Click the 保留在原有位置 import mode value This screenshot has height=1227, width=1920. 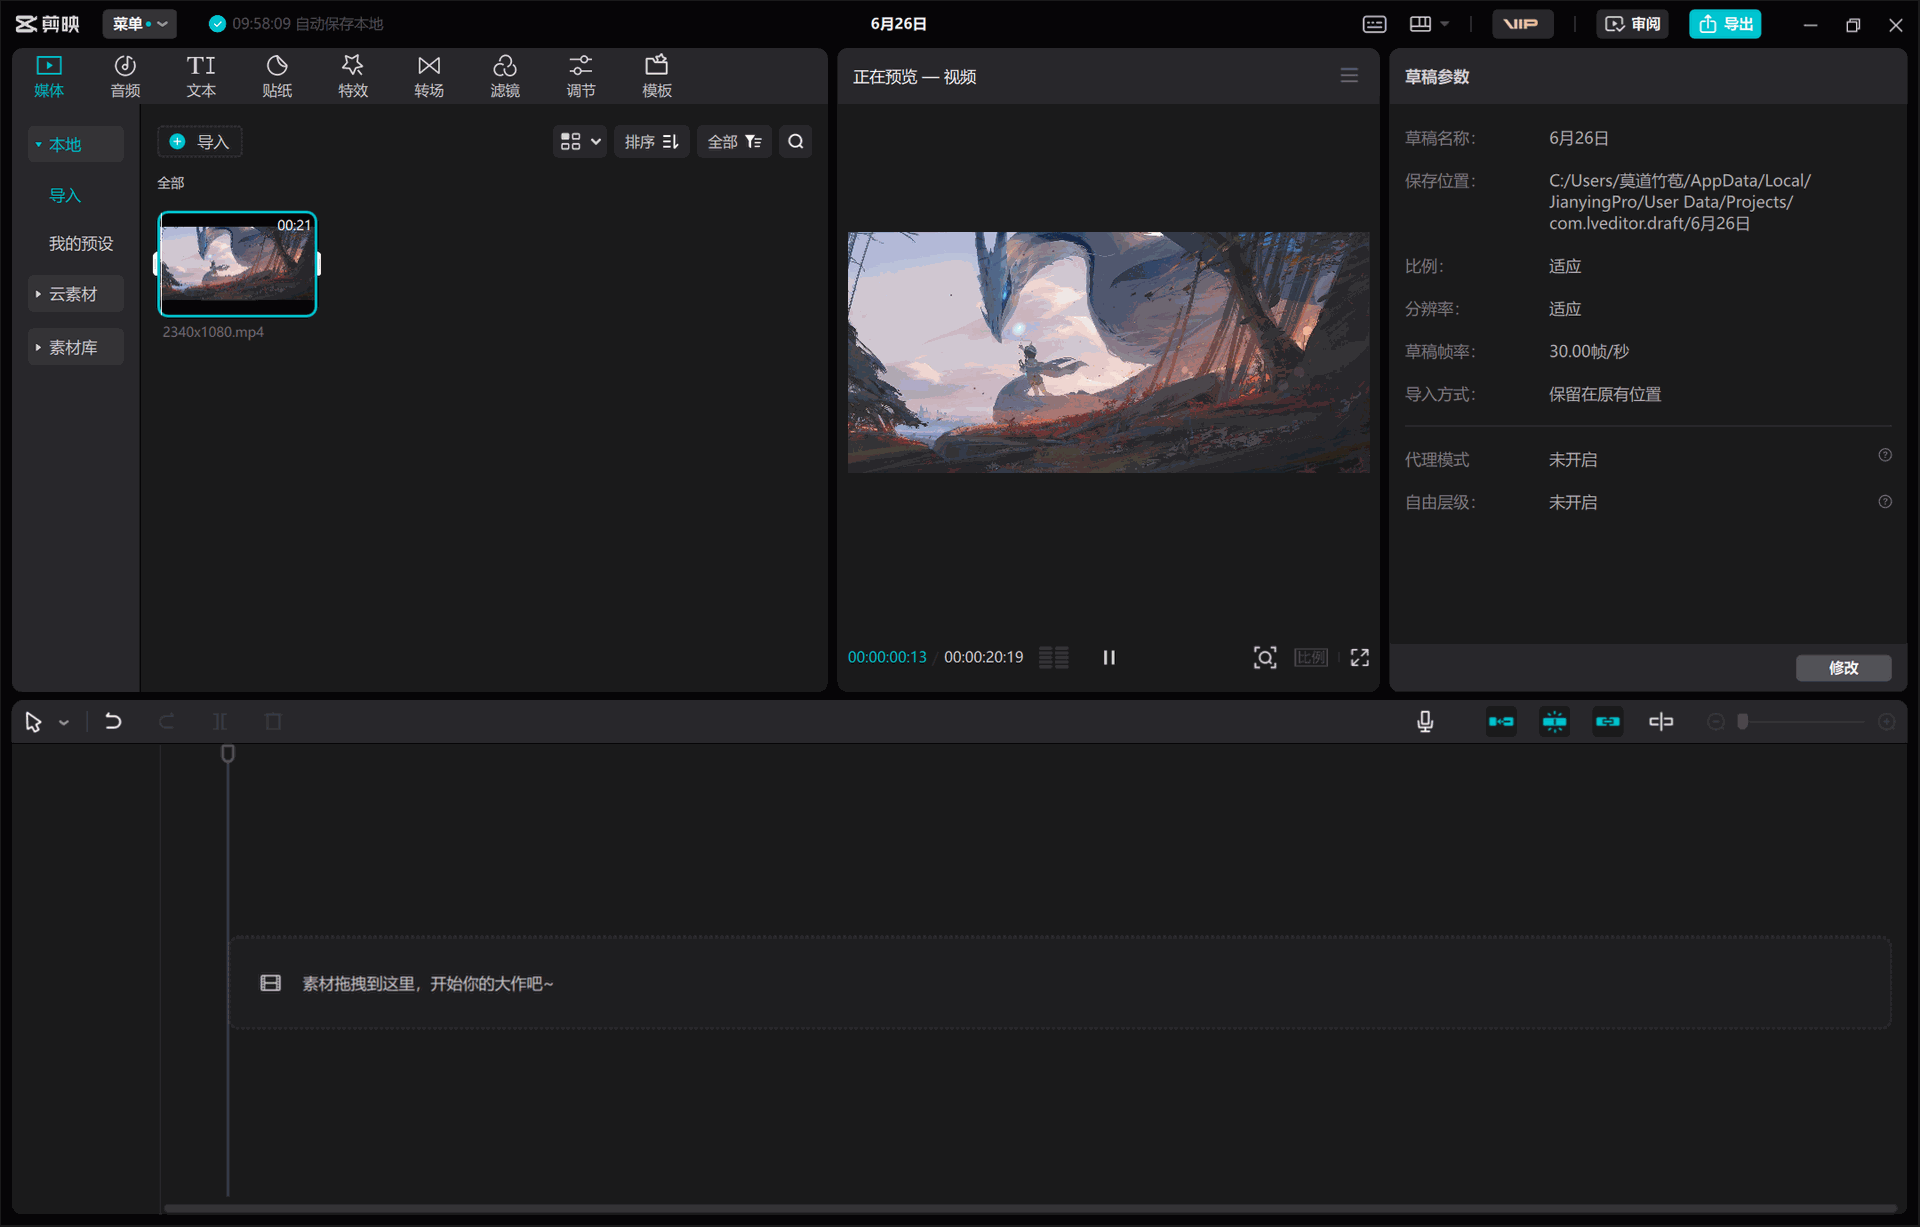(1605, 394)
